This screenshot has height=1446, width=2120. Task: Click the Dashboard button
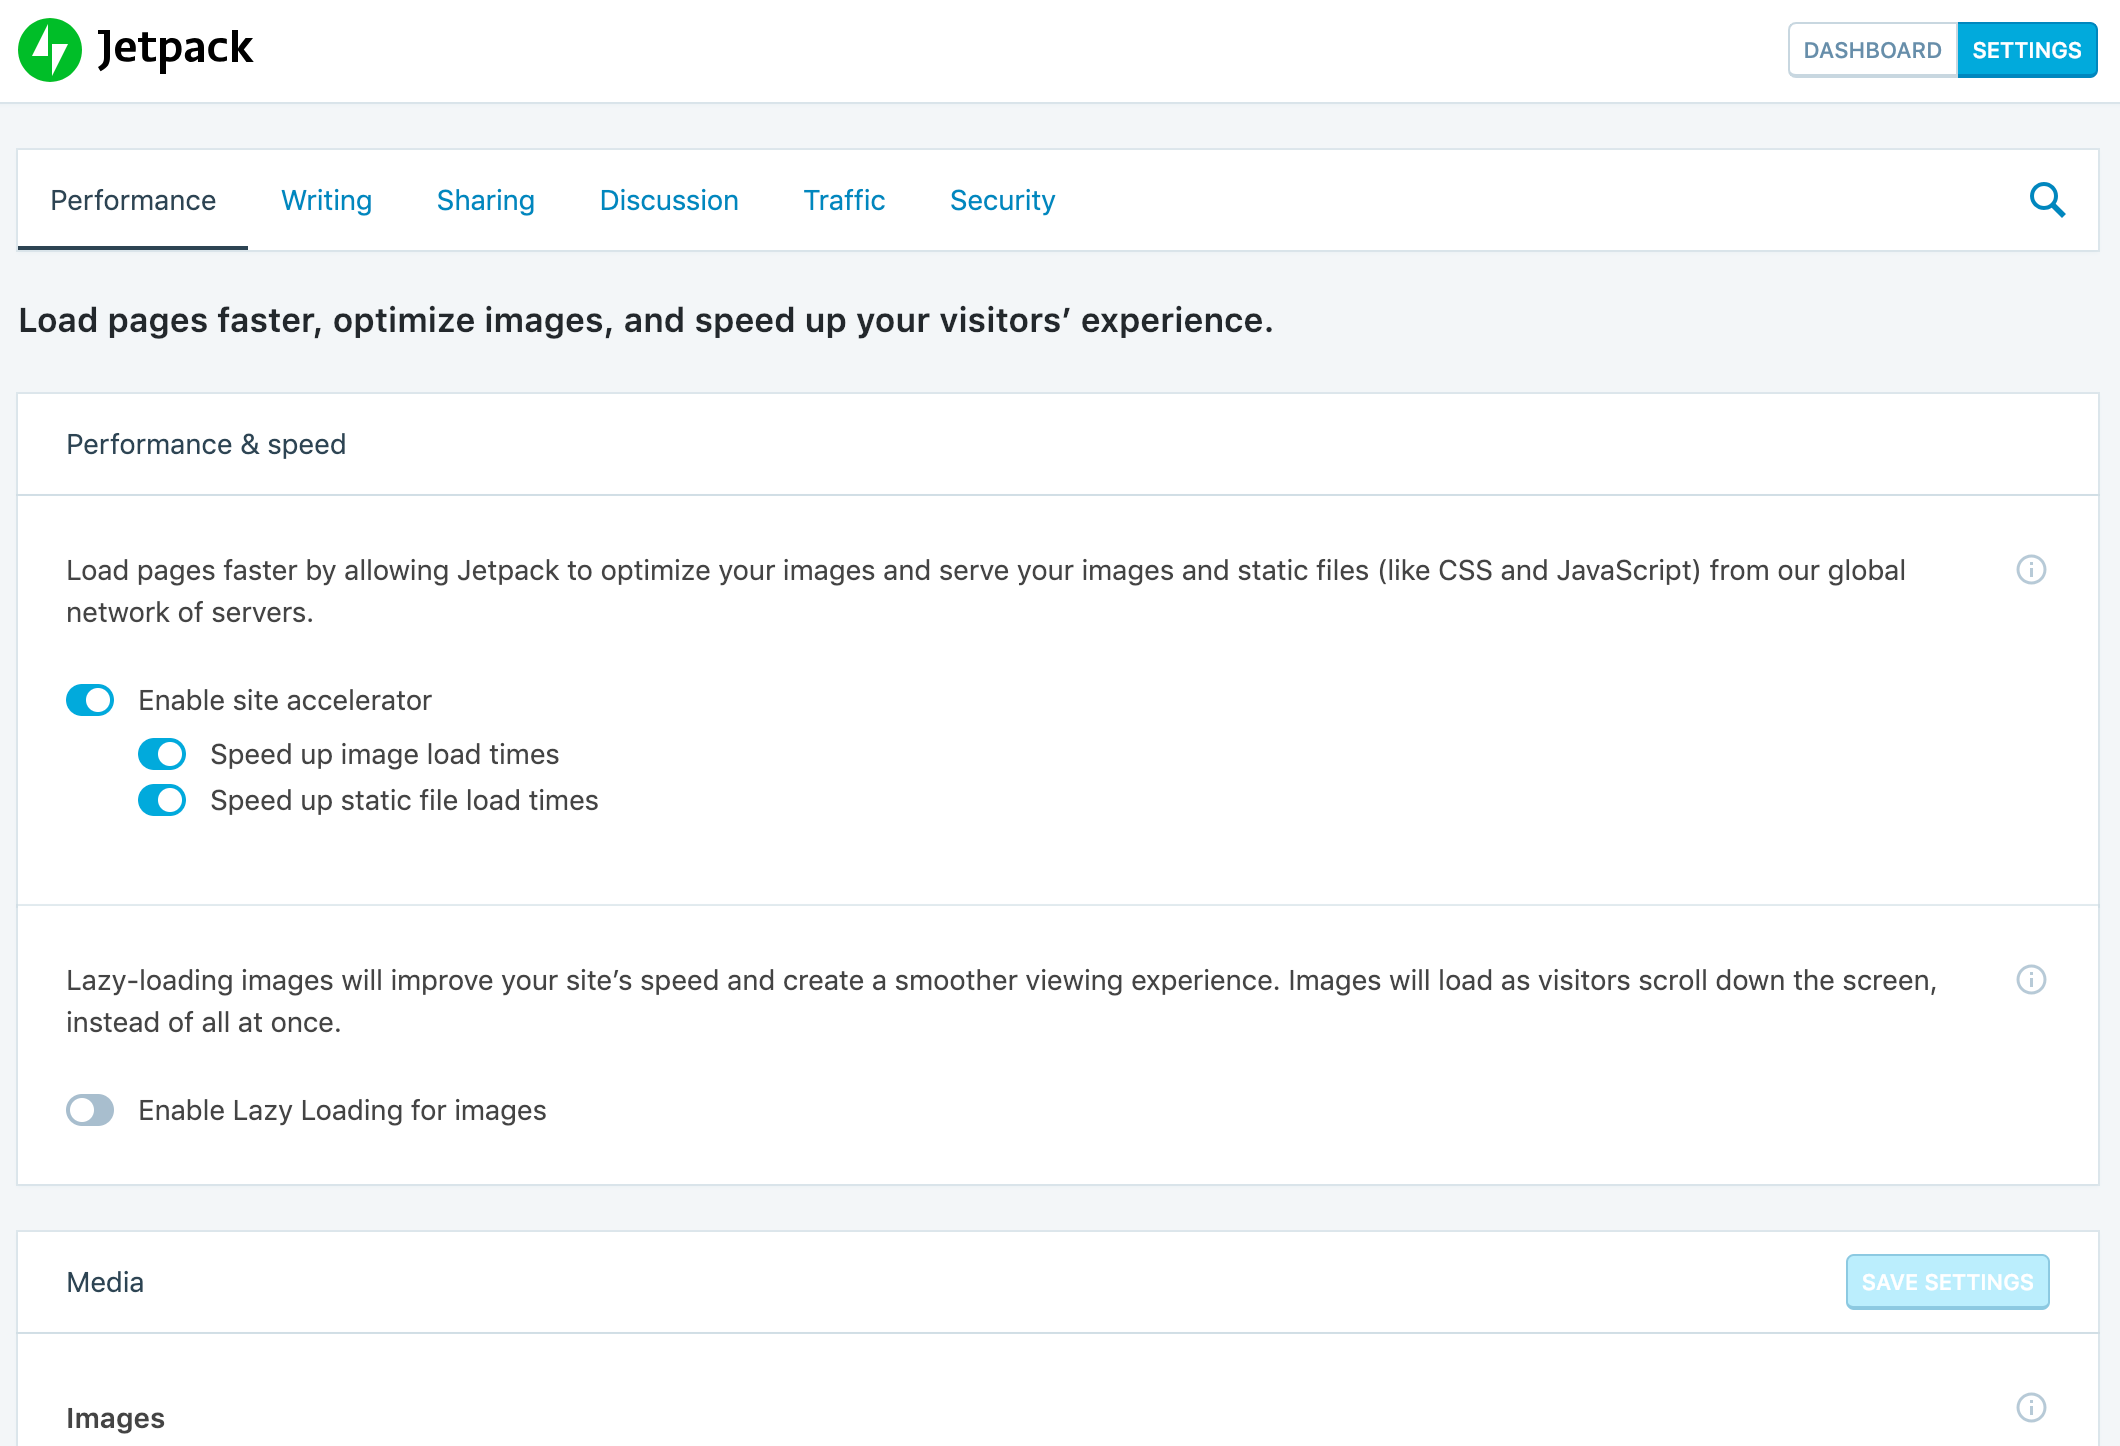[x=1872, y=50]
